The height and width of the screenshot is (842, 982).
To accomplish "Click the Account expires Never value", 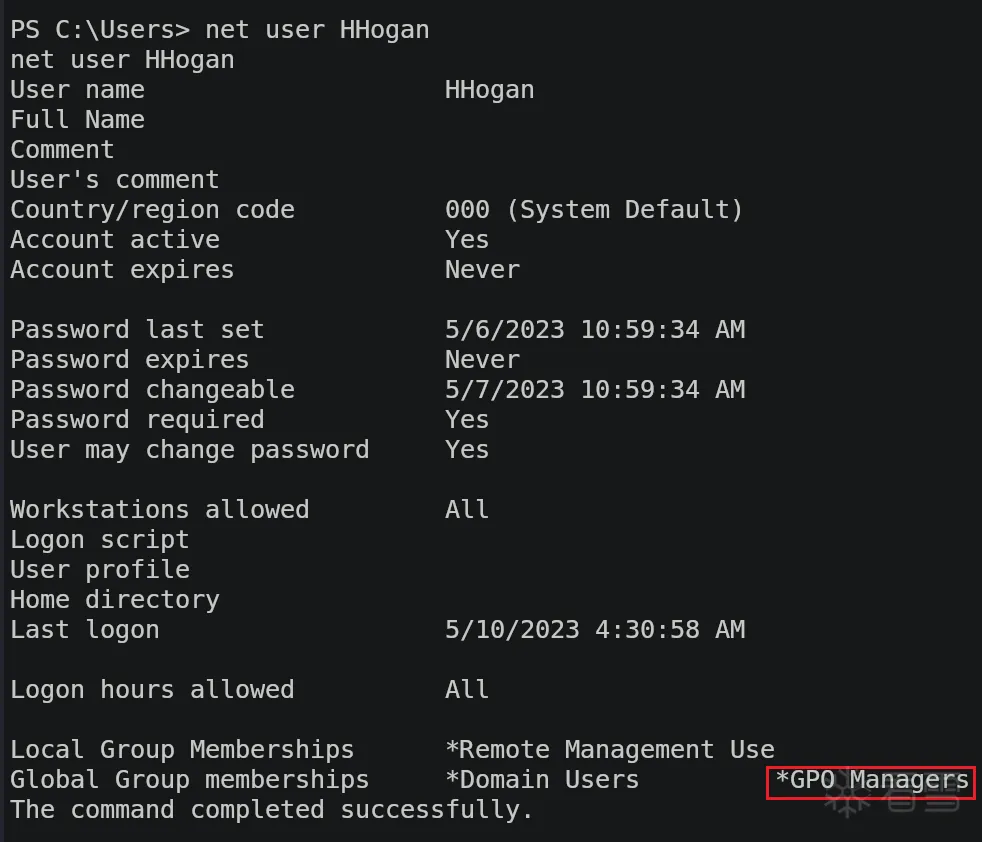I will (482, 270).
